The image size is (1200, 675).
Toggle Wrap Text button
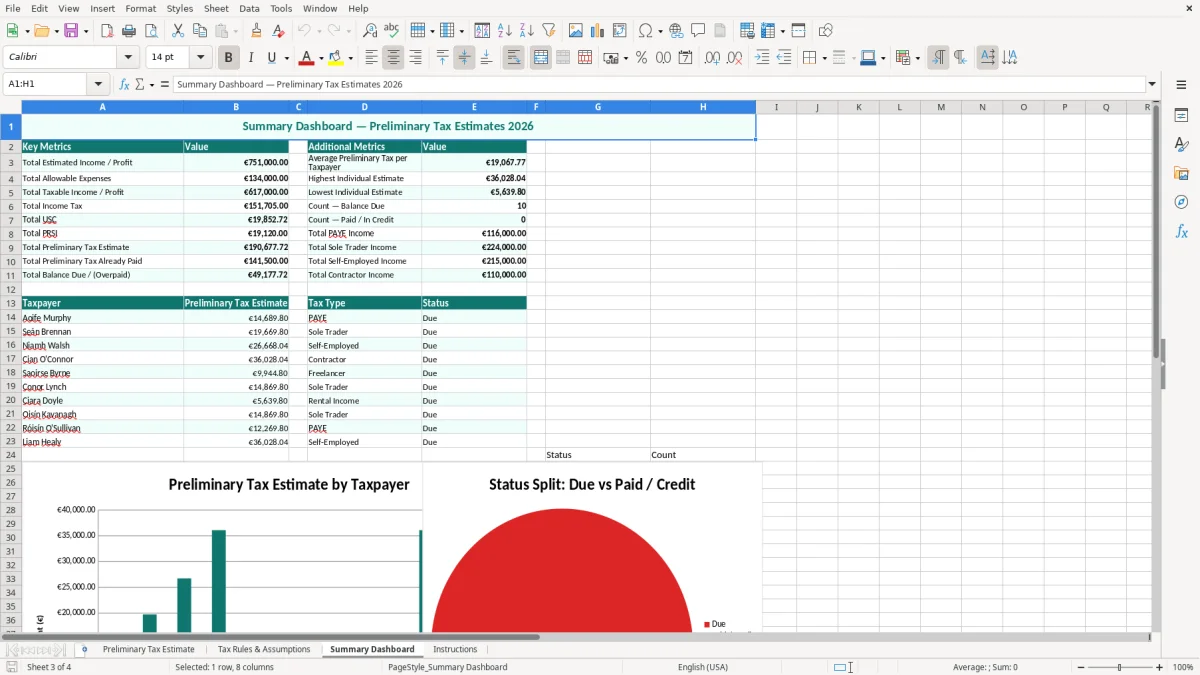tap(513, 58)
